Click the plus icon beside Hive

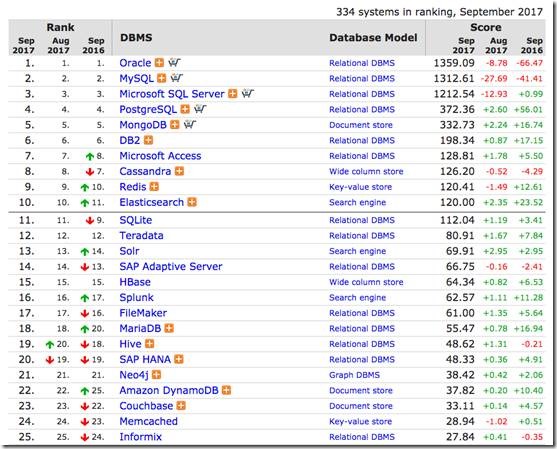click(150, 344)
